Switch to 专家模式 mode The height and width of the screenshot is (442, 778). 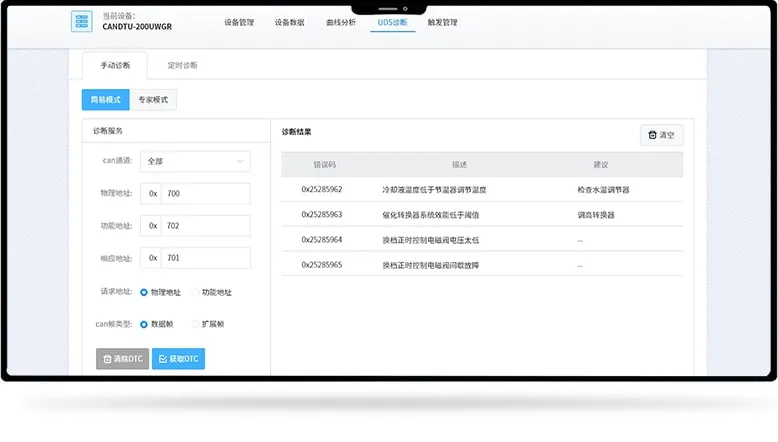tap(153, 100)
